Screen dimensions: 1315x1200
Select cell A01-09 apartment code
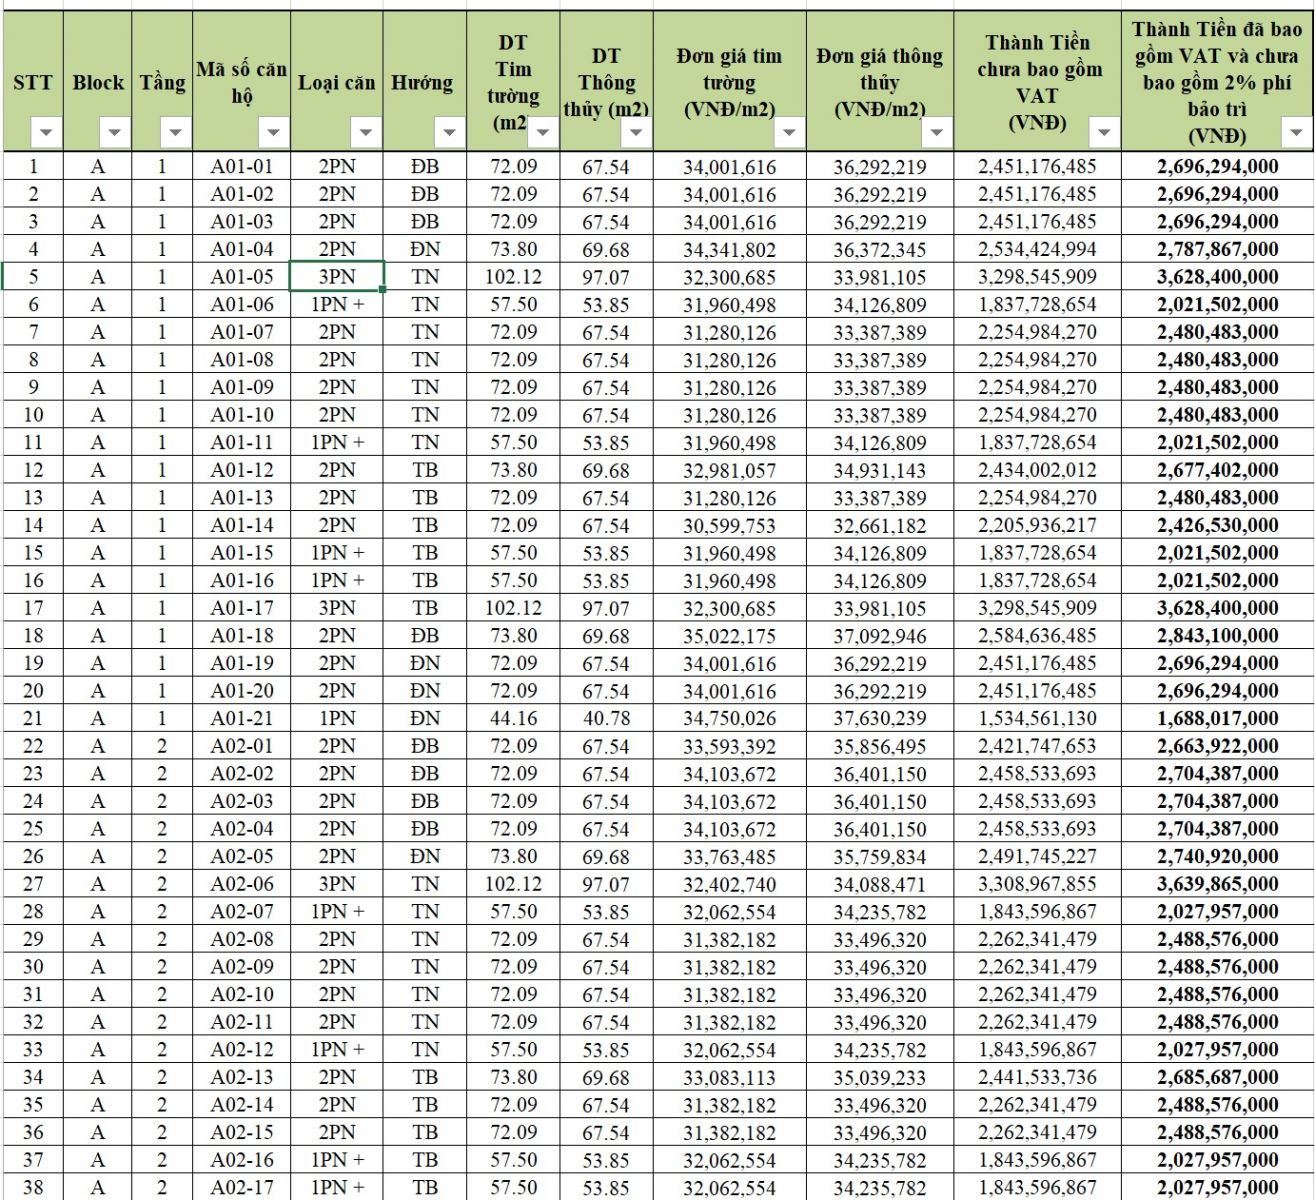[x=241, y=387]
